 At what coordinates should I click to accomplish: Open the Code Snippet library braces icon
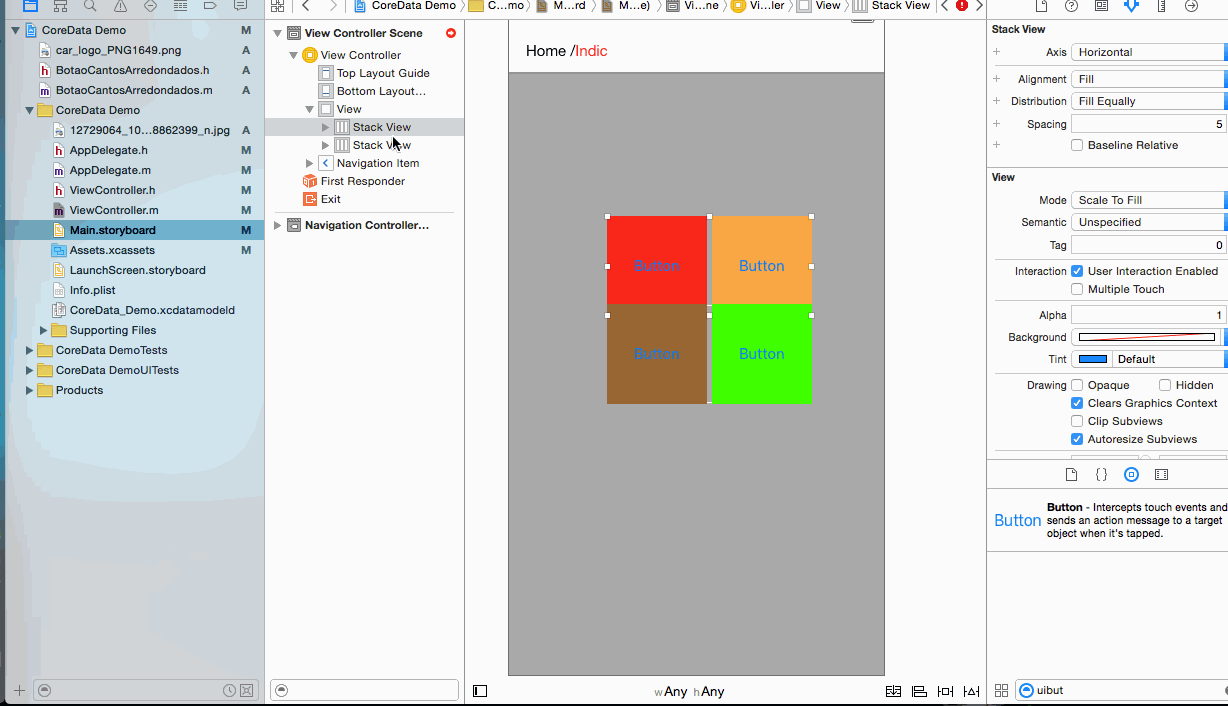click(x=1101, y=475)
